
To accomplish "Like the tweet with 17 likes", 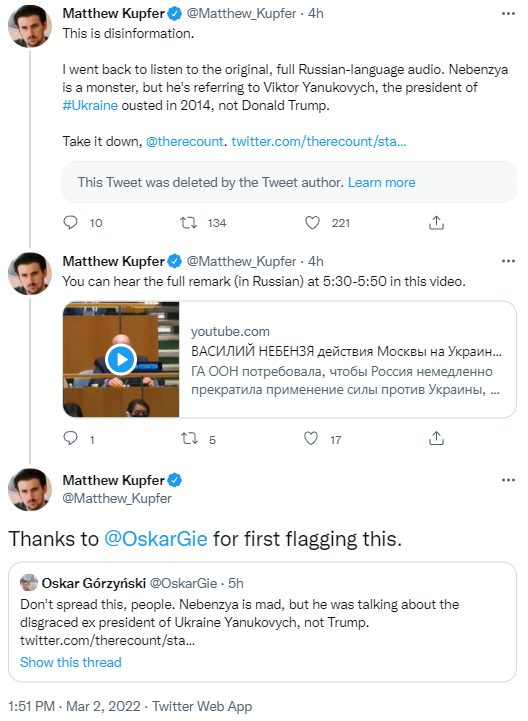I will [x=311, y=439].
